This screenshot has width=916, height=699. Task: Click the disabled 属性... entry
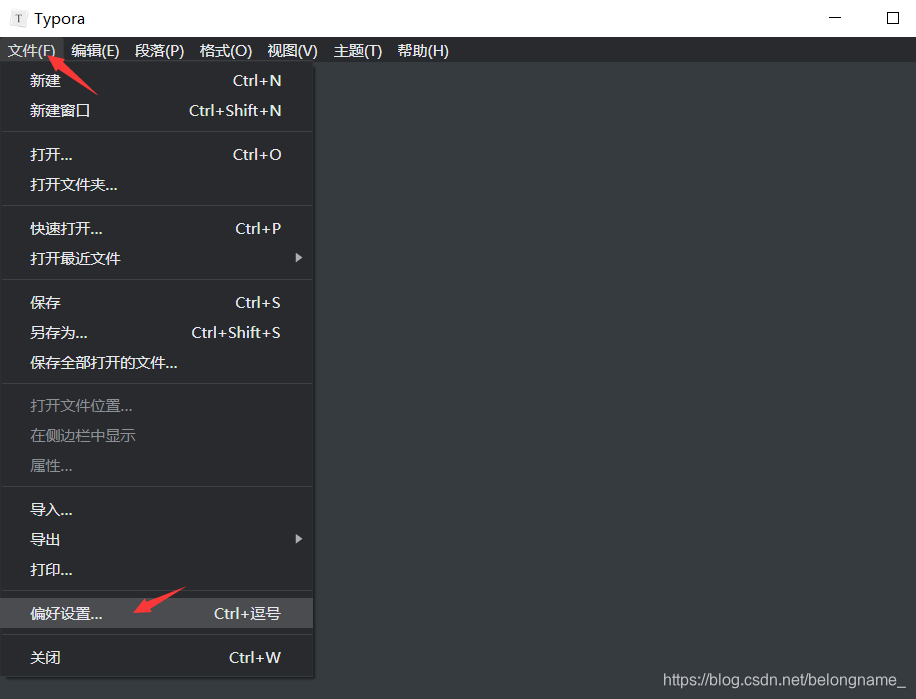[157, 466]
